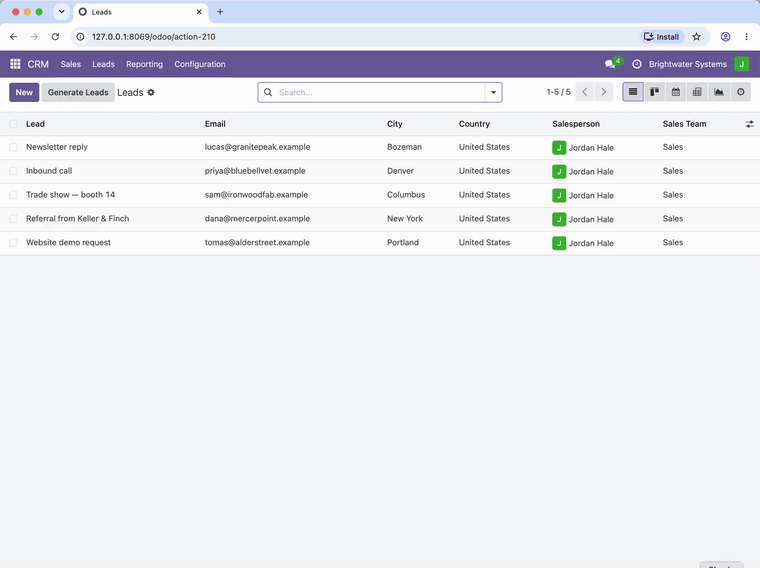Click the search magnifier icon
The width and height of the screenshot is (760, 568).
[x=268, y=92]
